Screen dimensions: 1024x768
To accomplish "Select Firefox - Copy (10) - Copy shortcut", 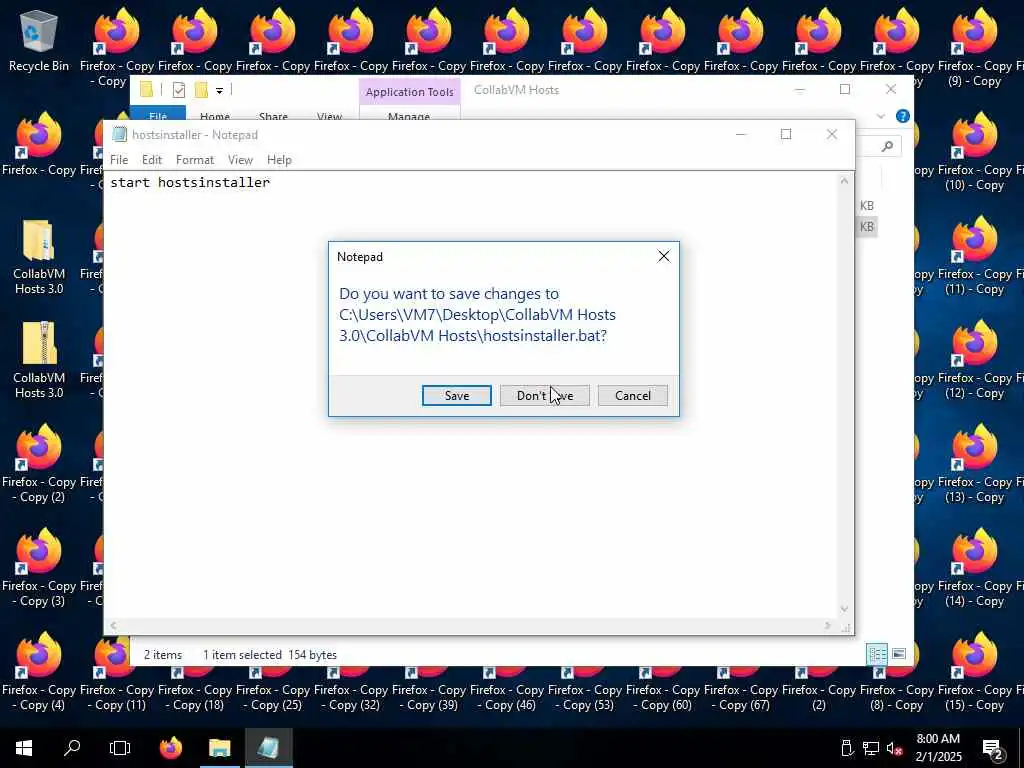I will 974,152.
